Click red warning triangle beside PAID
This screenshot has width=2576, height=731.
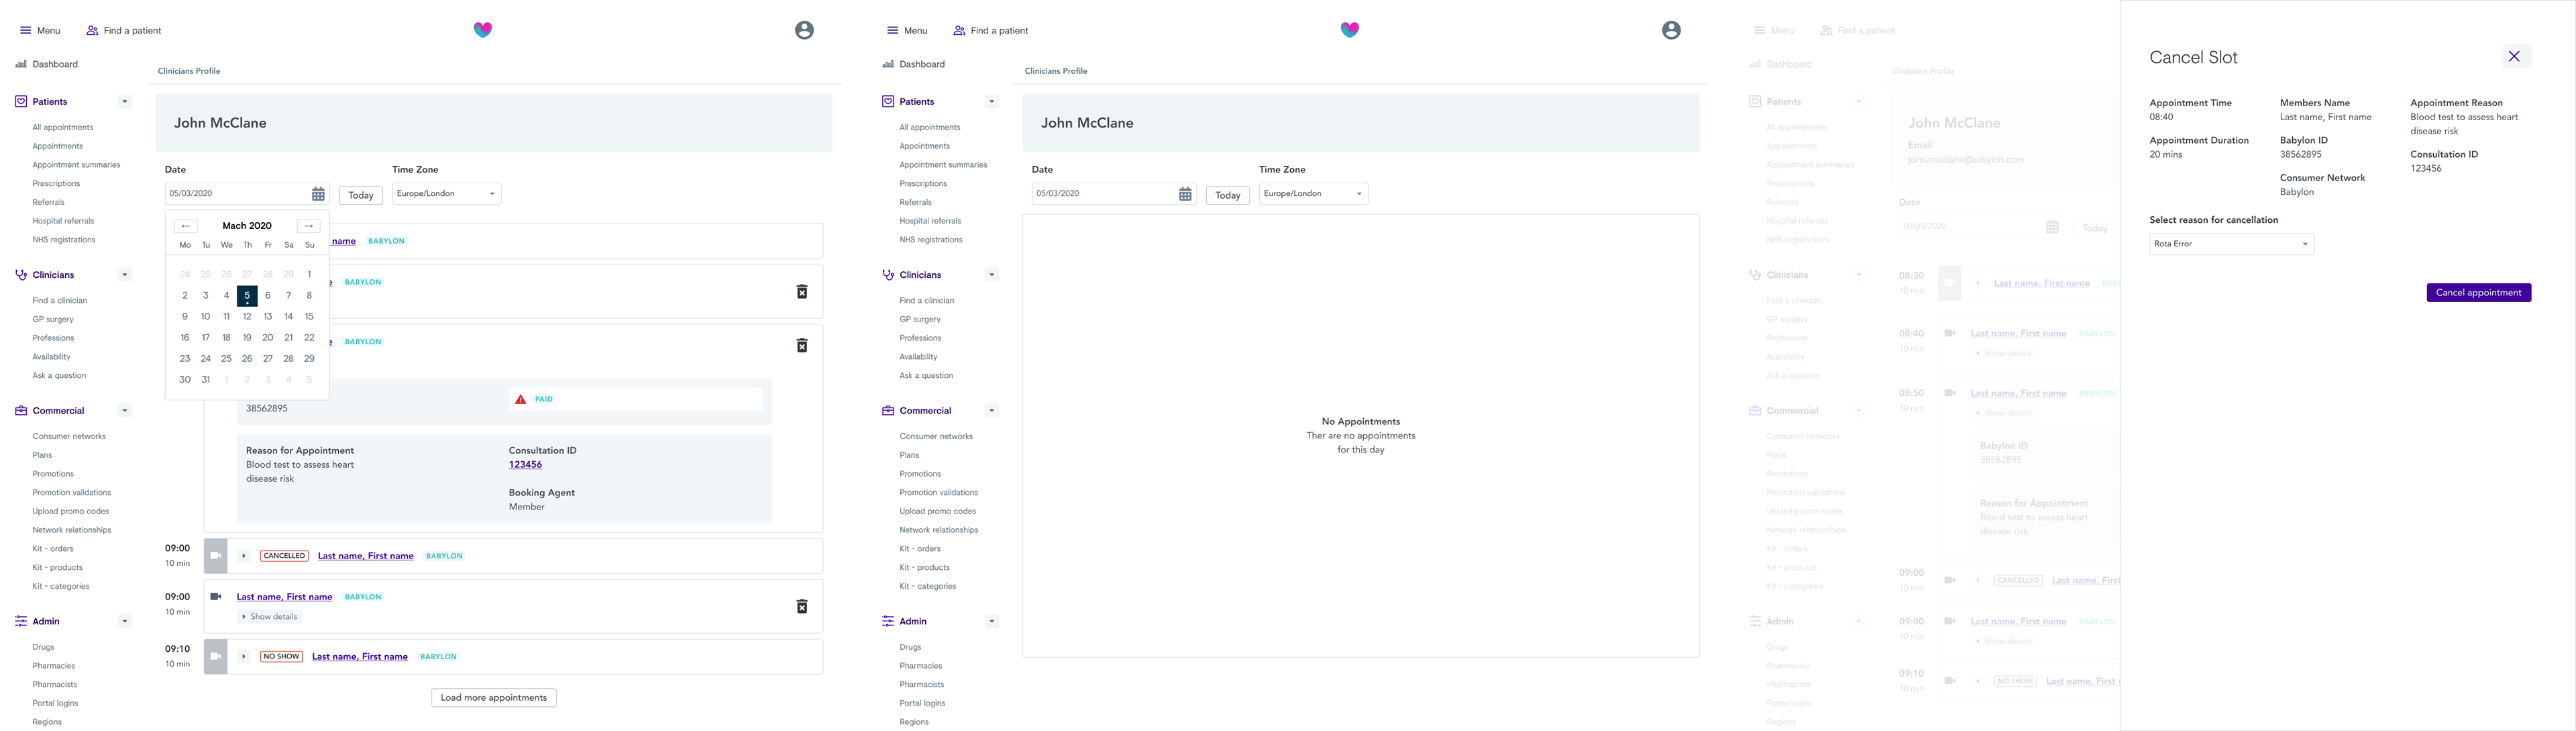pyautogui.click(x=520, y=399)
